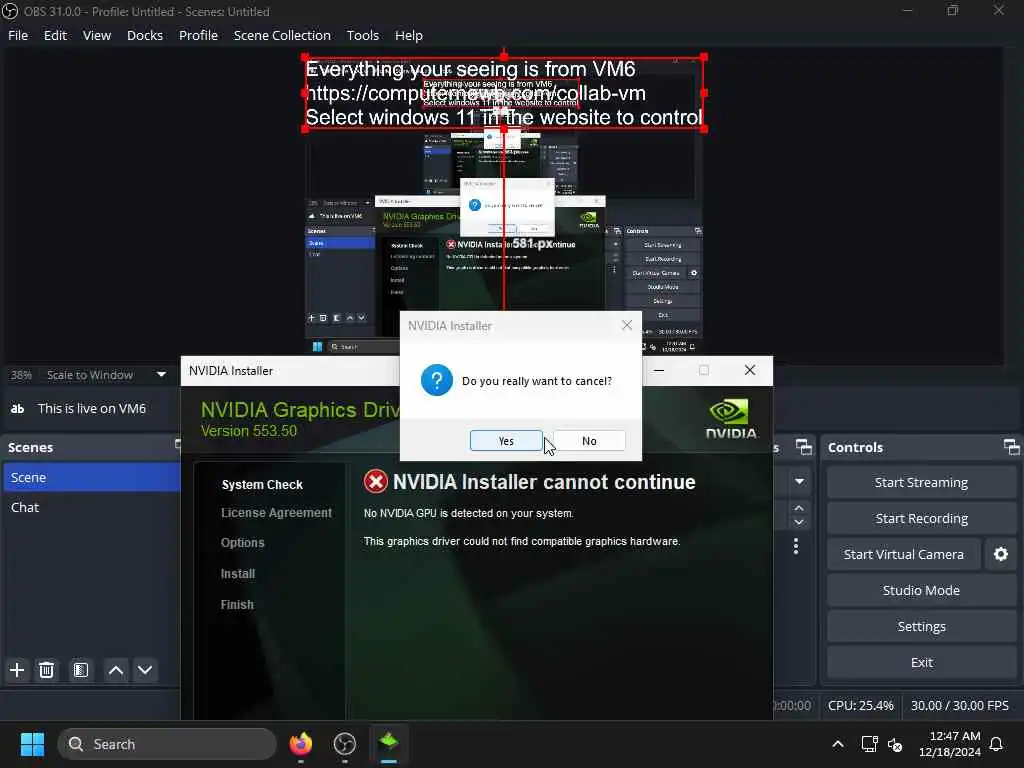Pop out the dock left of Controls

click(x=804, y=447)
